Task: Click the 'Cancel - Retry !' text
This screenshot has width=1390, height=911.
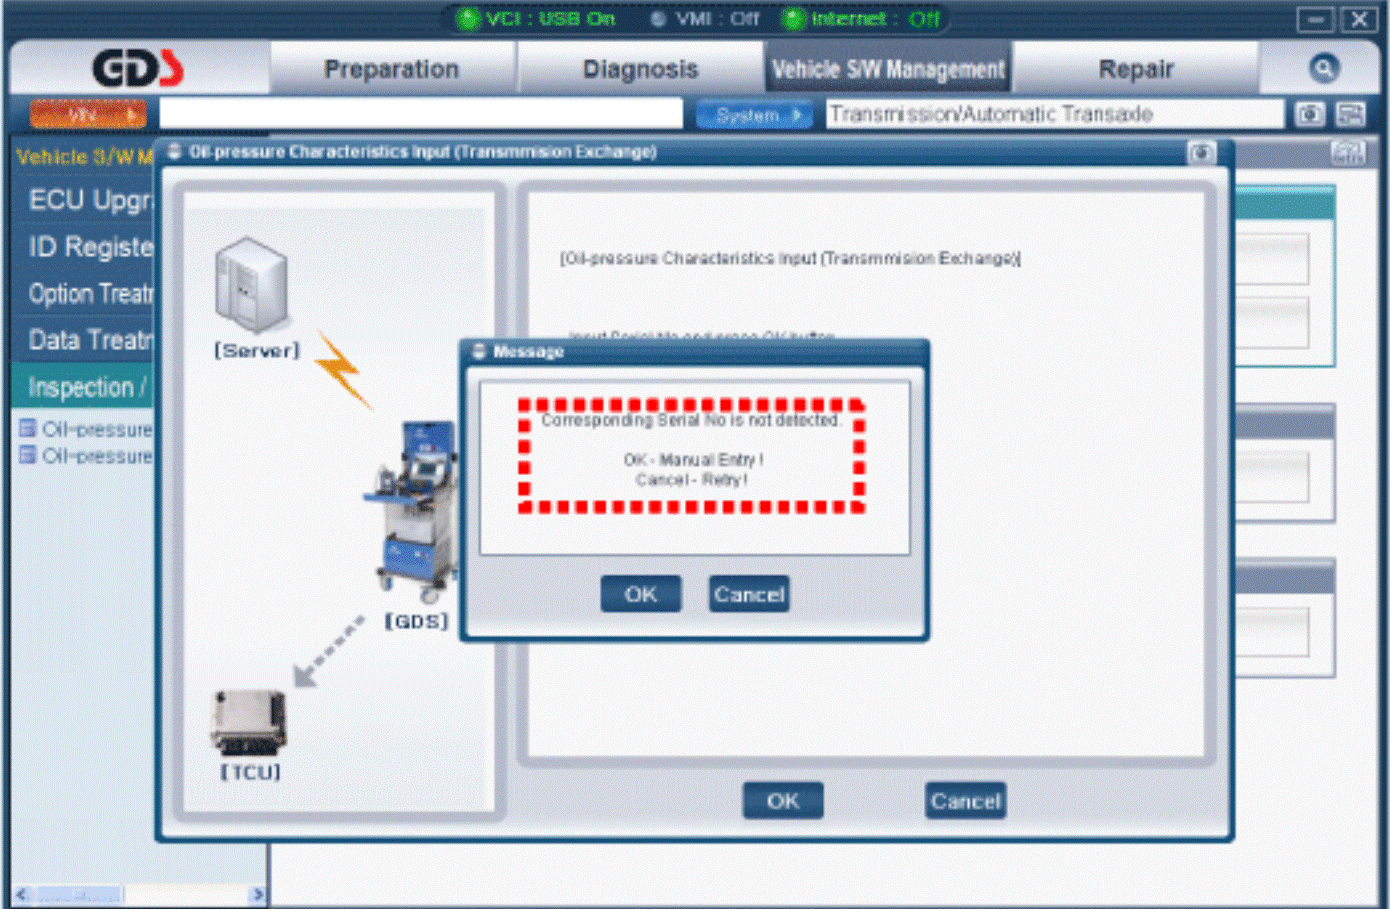Action: pos(691,480)
